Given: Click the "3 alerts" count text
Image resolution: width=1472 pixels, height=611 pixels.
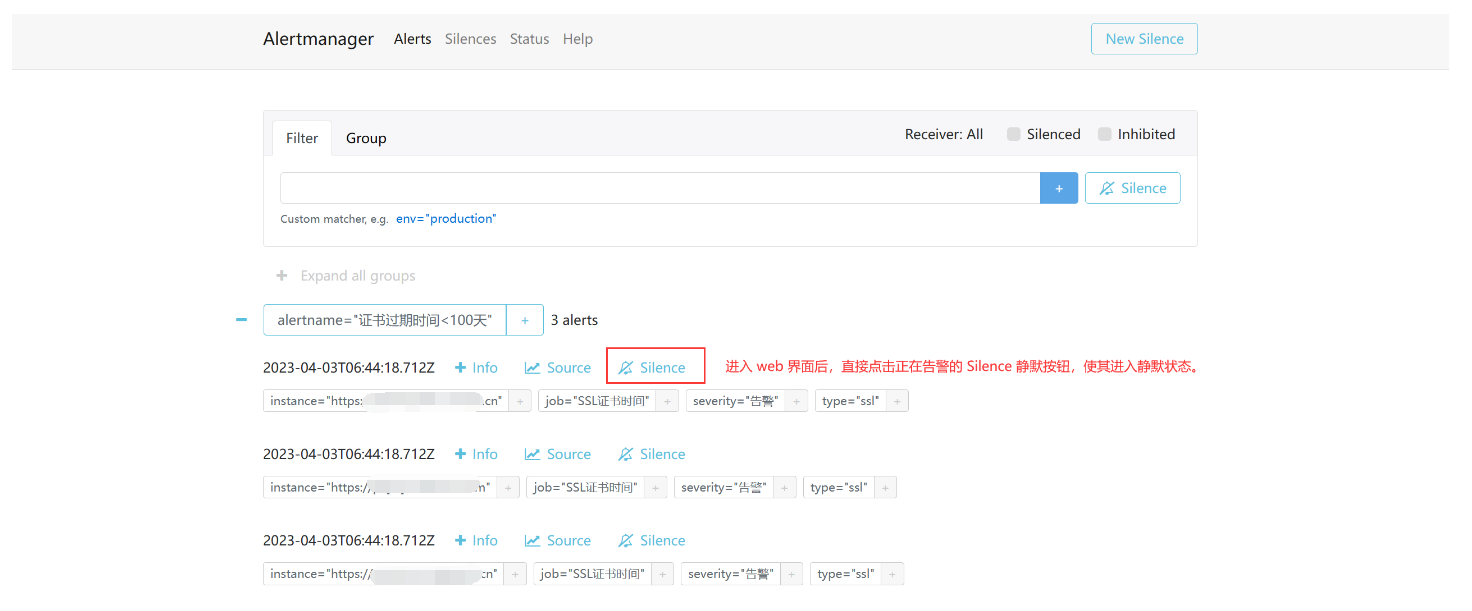Looking at the screenshot, I should (574, 320).
